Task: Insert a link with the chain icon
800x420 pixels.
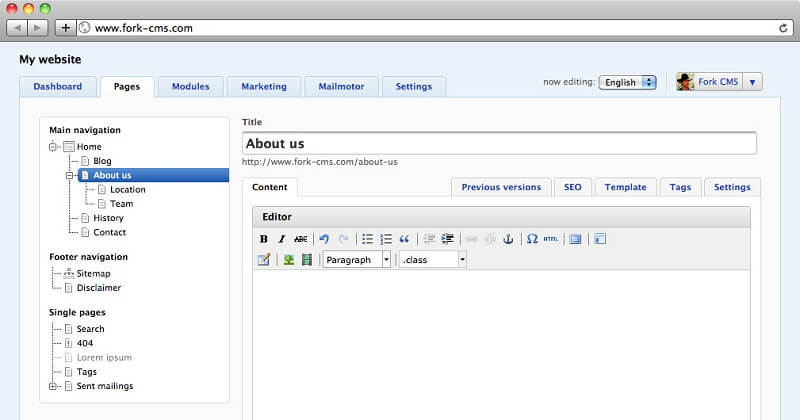Action: 471,239
